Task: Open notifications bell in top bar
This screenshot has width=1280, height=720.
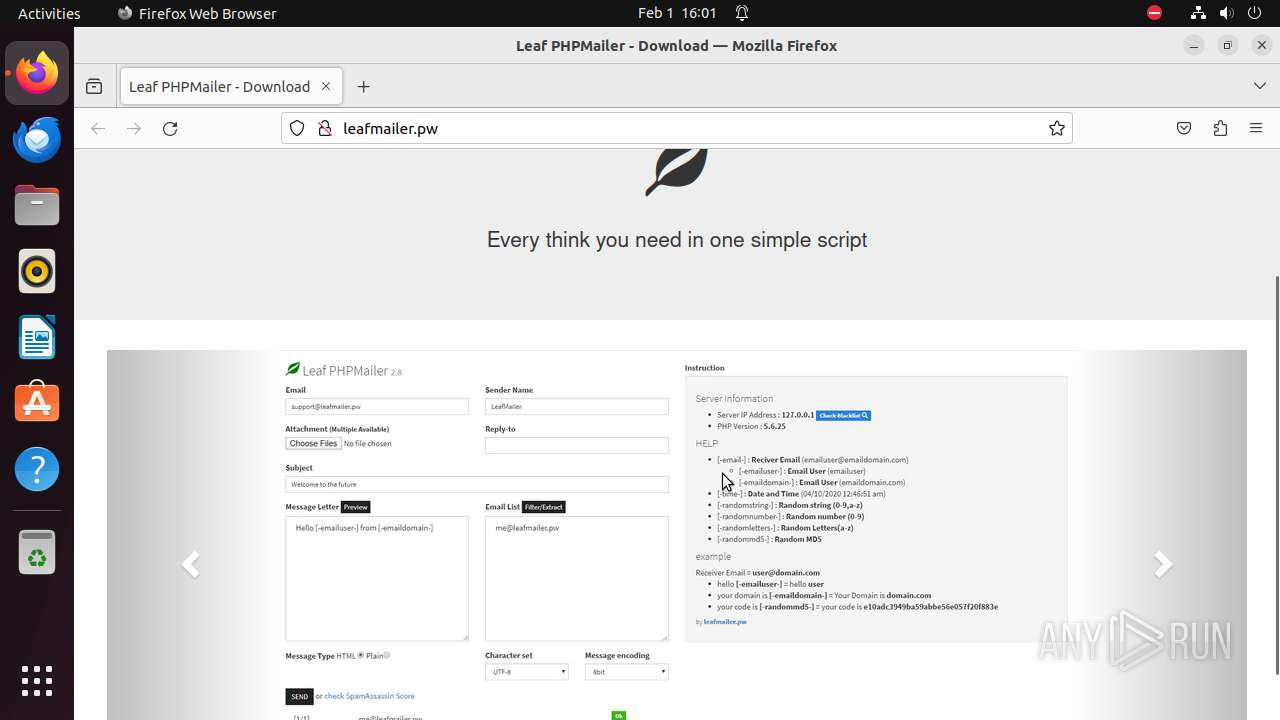Action: coord(742,13)
